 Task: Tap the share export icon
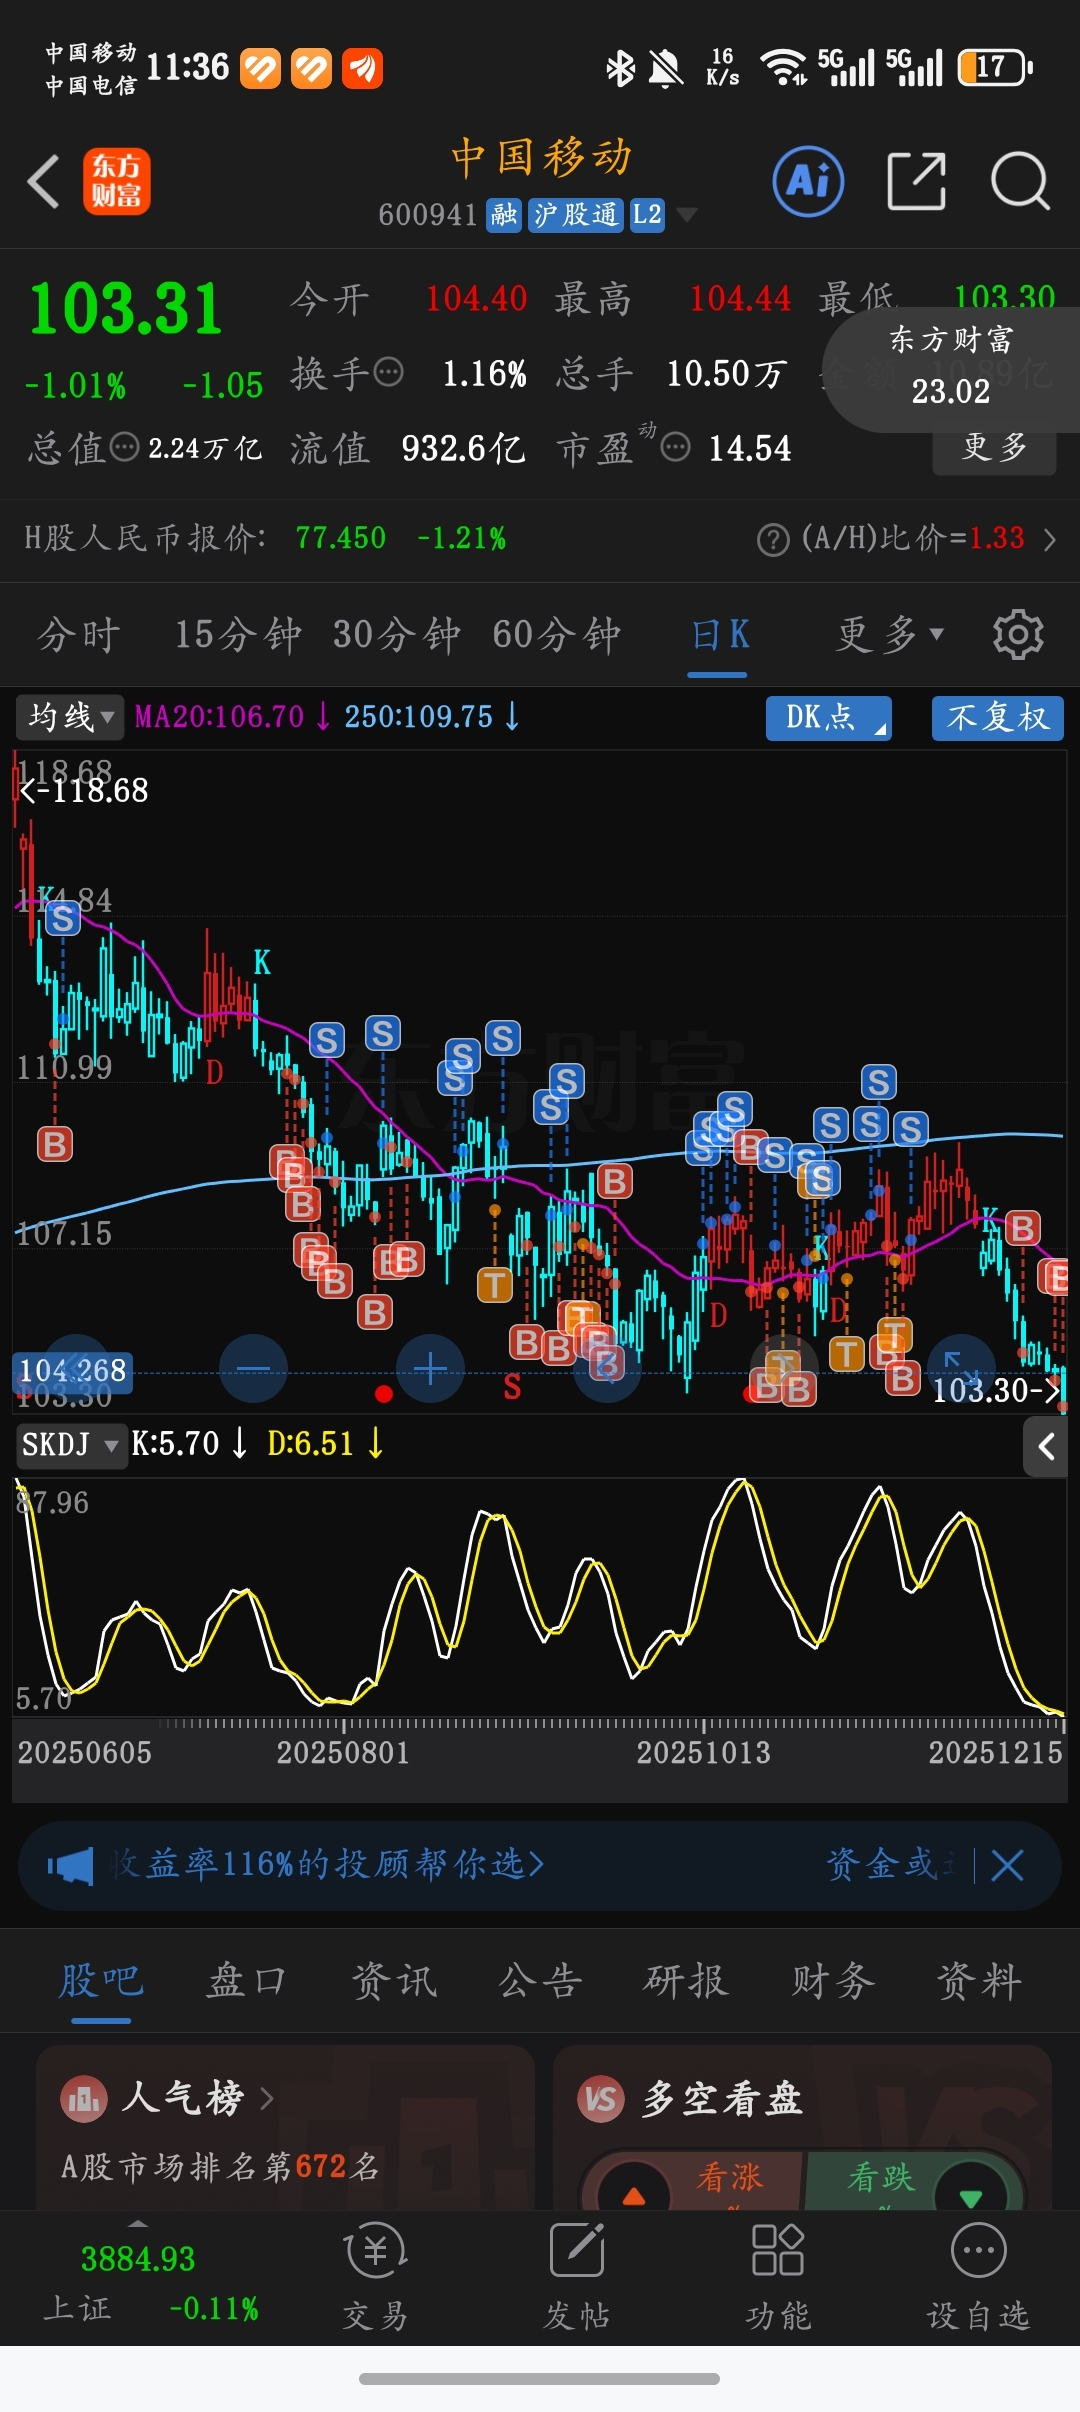916,181
